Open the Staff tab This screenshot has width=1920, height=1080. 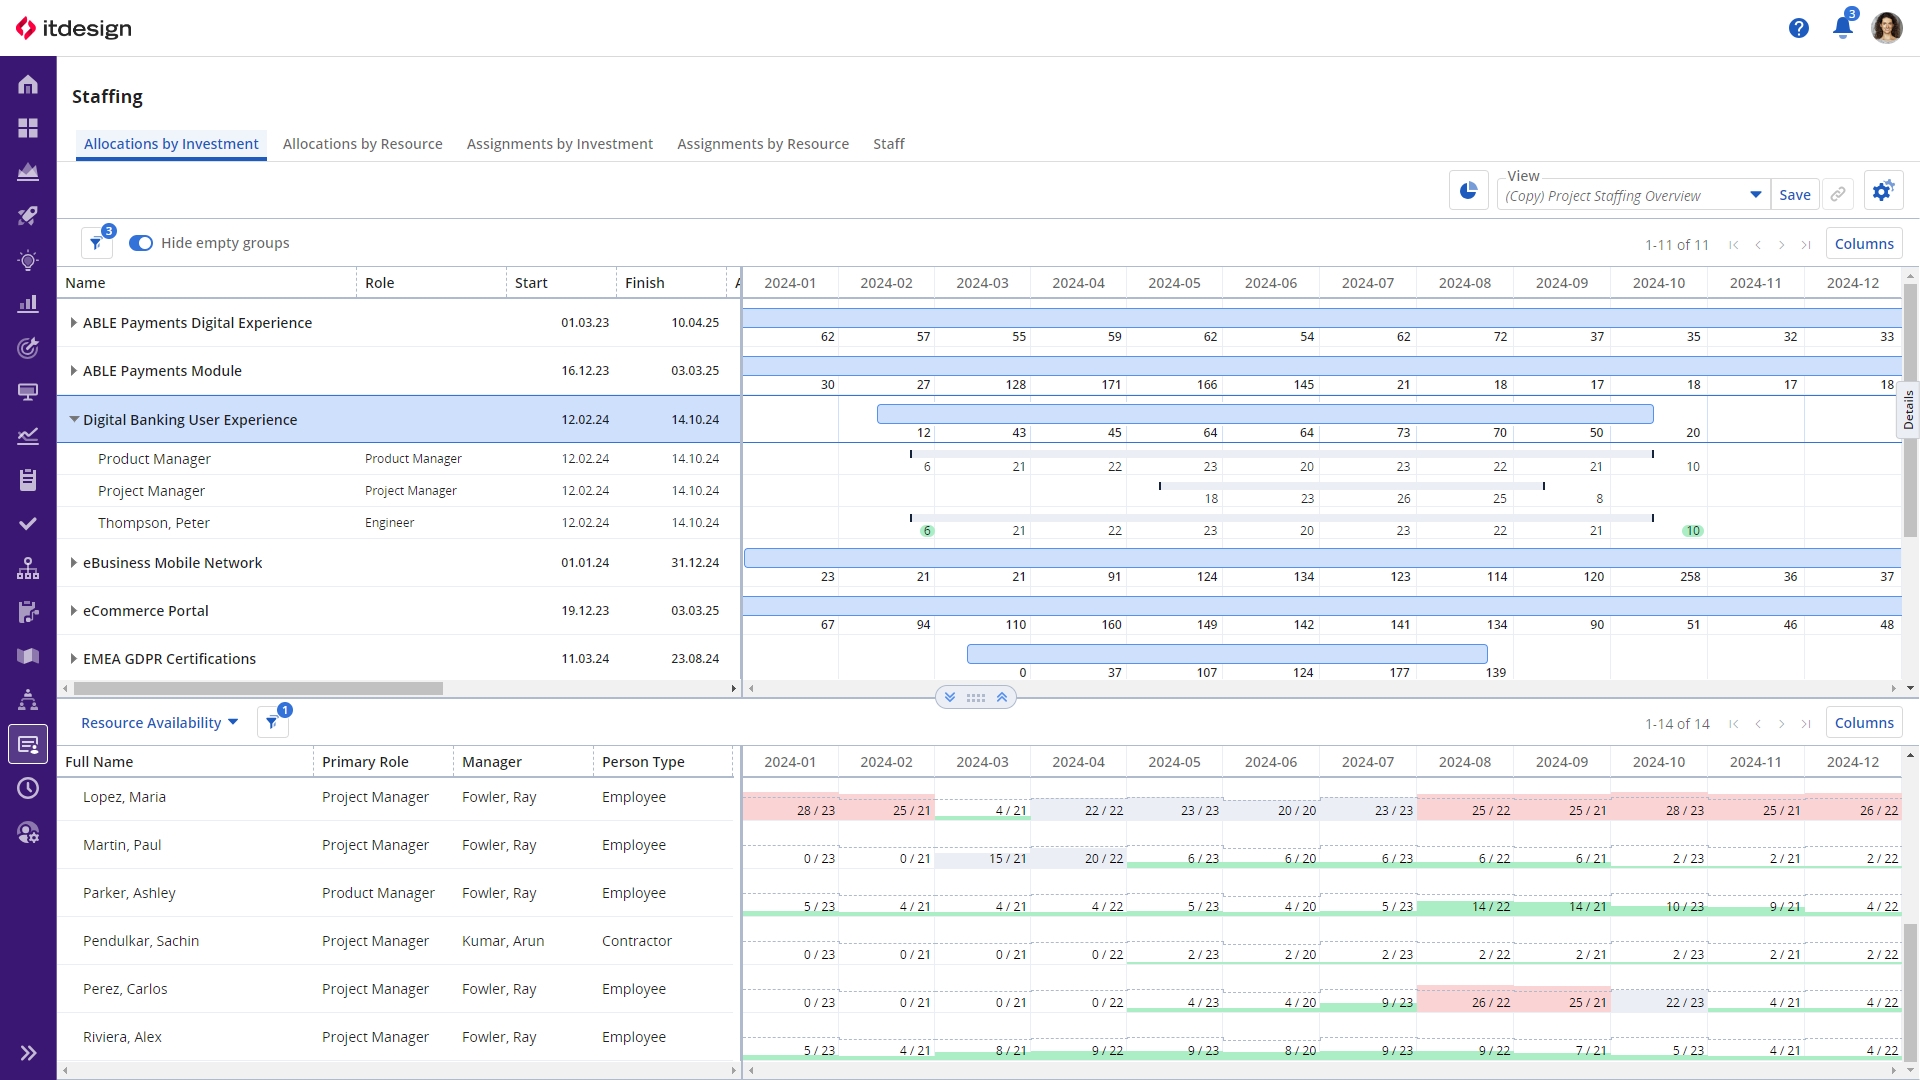pos(888,144)
